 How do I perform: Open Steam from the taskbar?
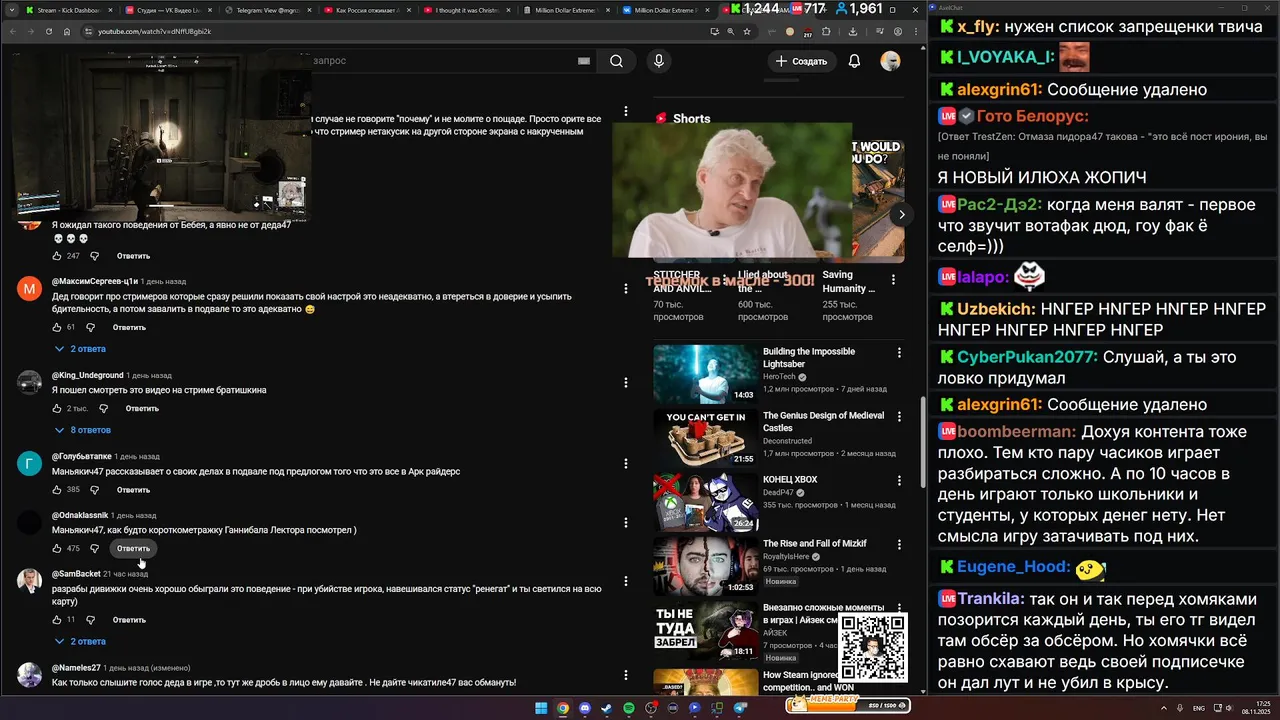pos(607,708)
